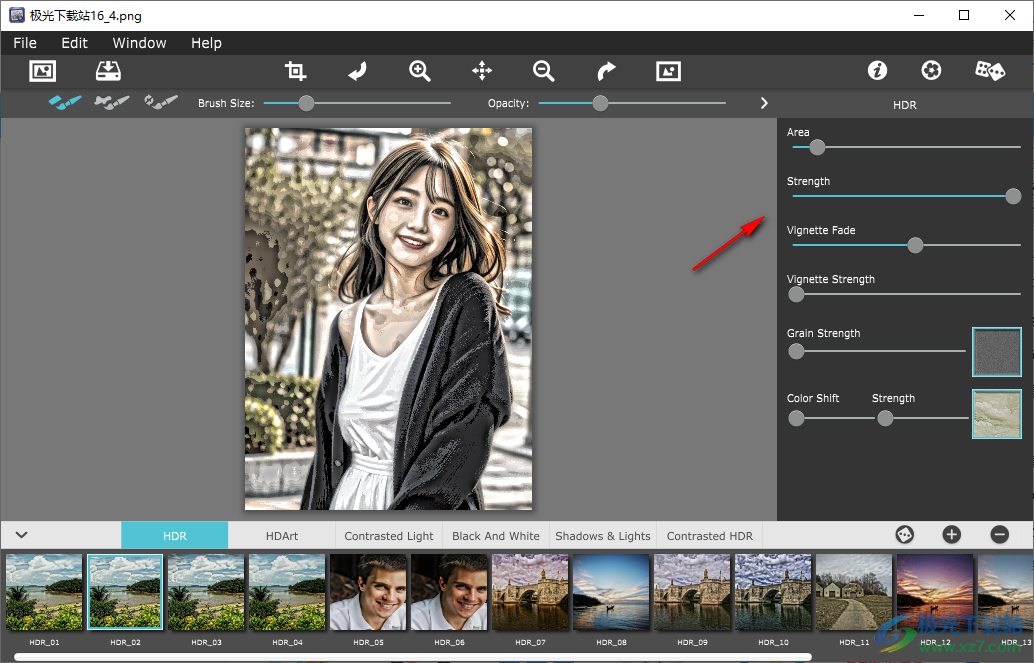Select the blue paint brush tool
The image size is (1034, 663).
(65, 102)
